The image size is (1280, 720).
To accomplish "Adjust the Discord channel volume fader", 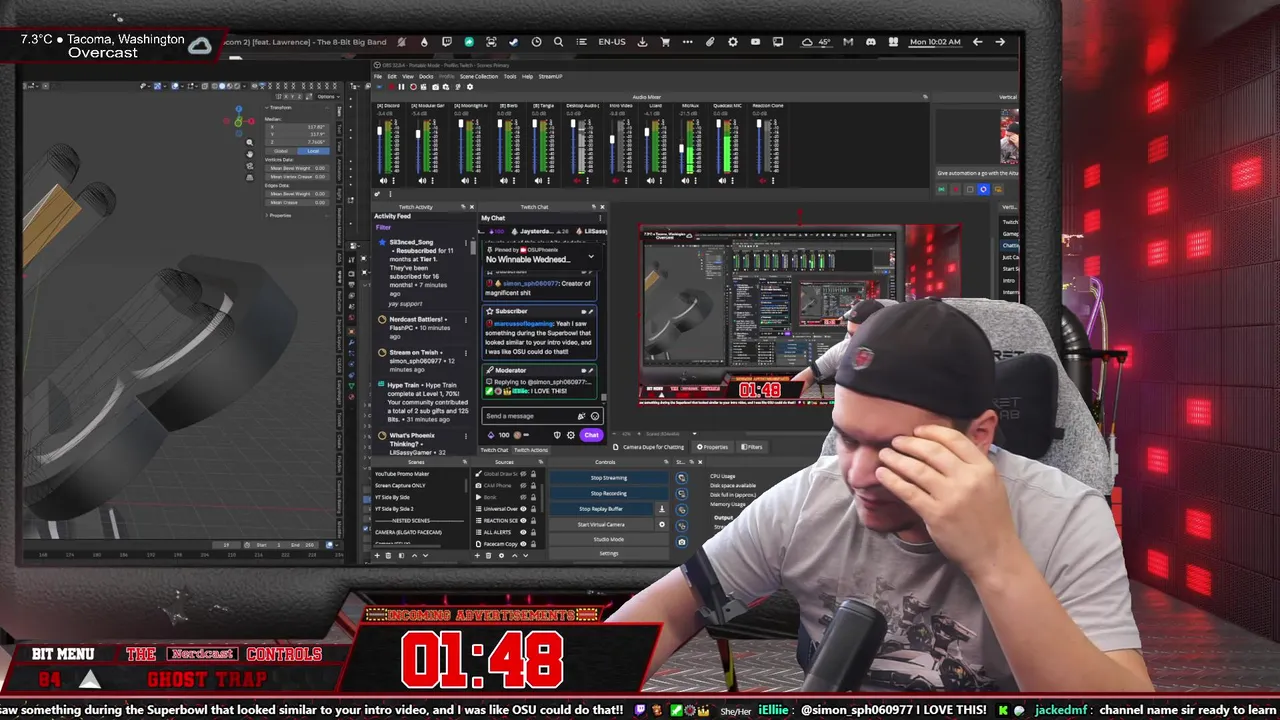I will (x=379, y=131).
